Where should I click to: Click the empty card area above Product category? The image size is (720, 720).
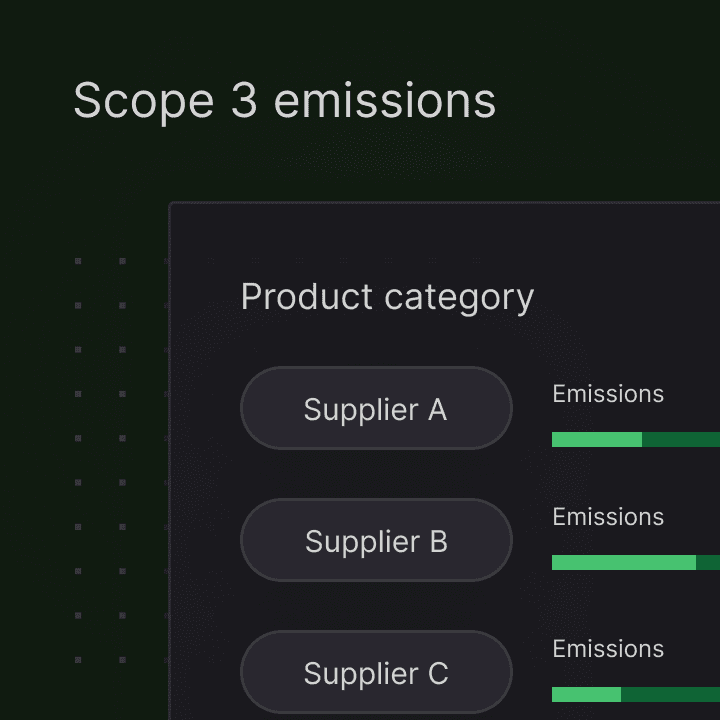444,239
